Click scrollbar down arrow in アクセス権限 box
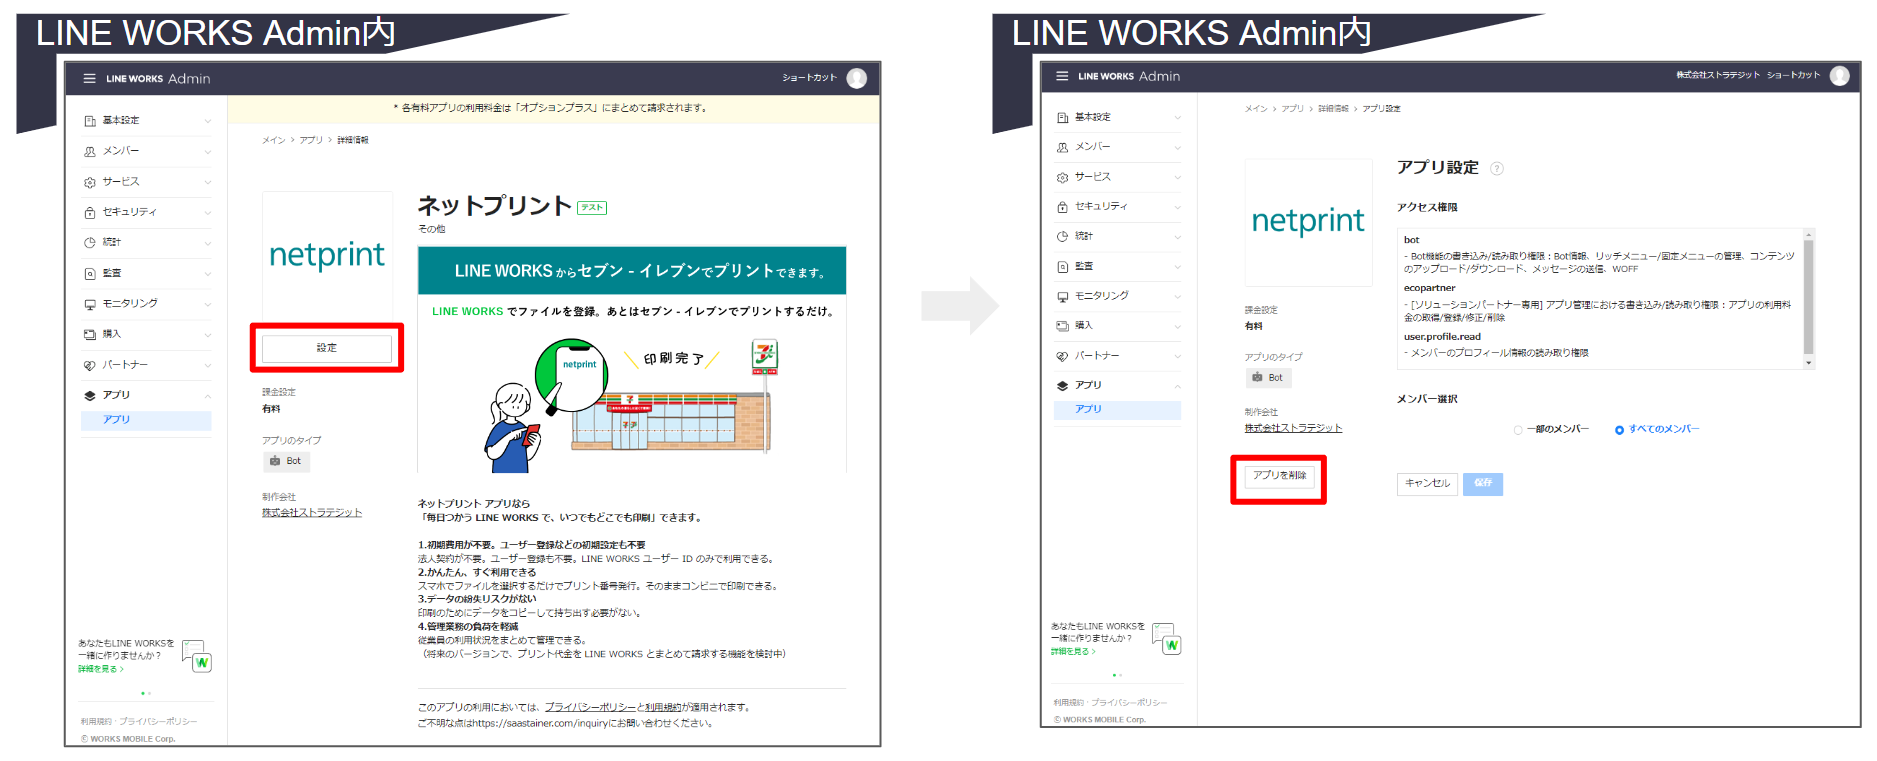This screenshot has height=761, width=1877. (x=1808, y=363)
